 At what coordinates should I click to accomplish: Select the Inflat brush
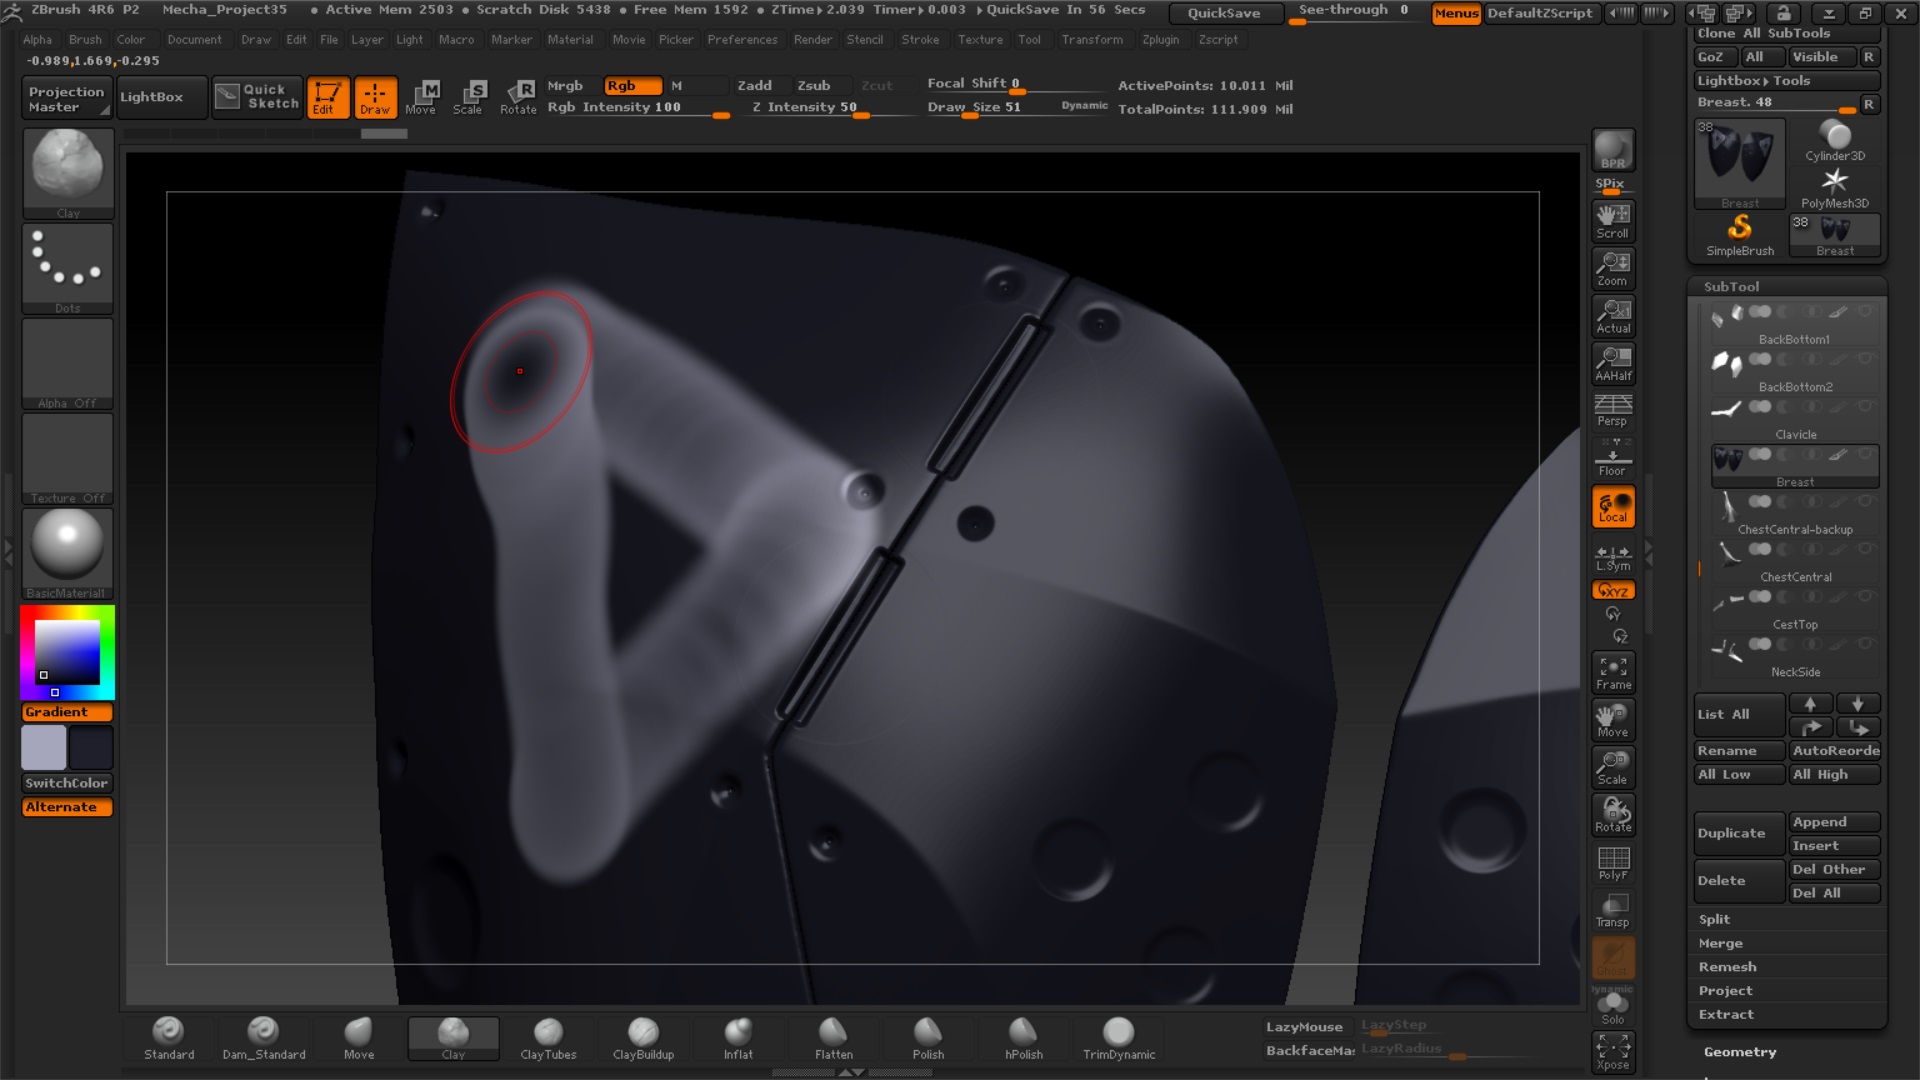(x=738, y=1038)
